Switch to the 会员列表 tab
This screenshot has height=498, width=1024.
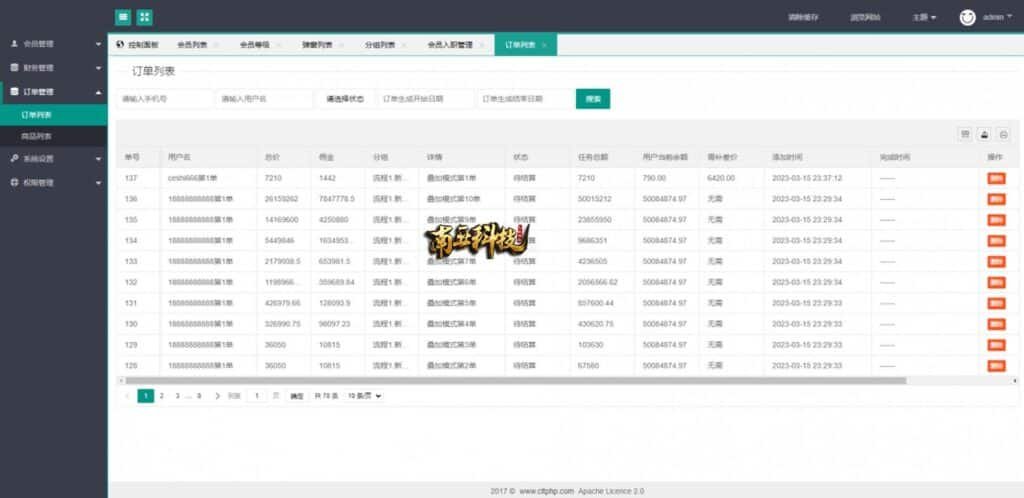coord(192,45)
